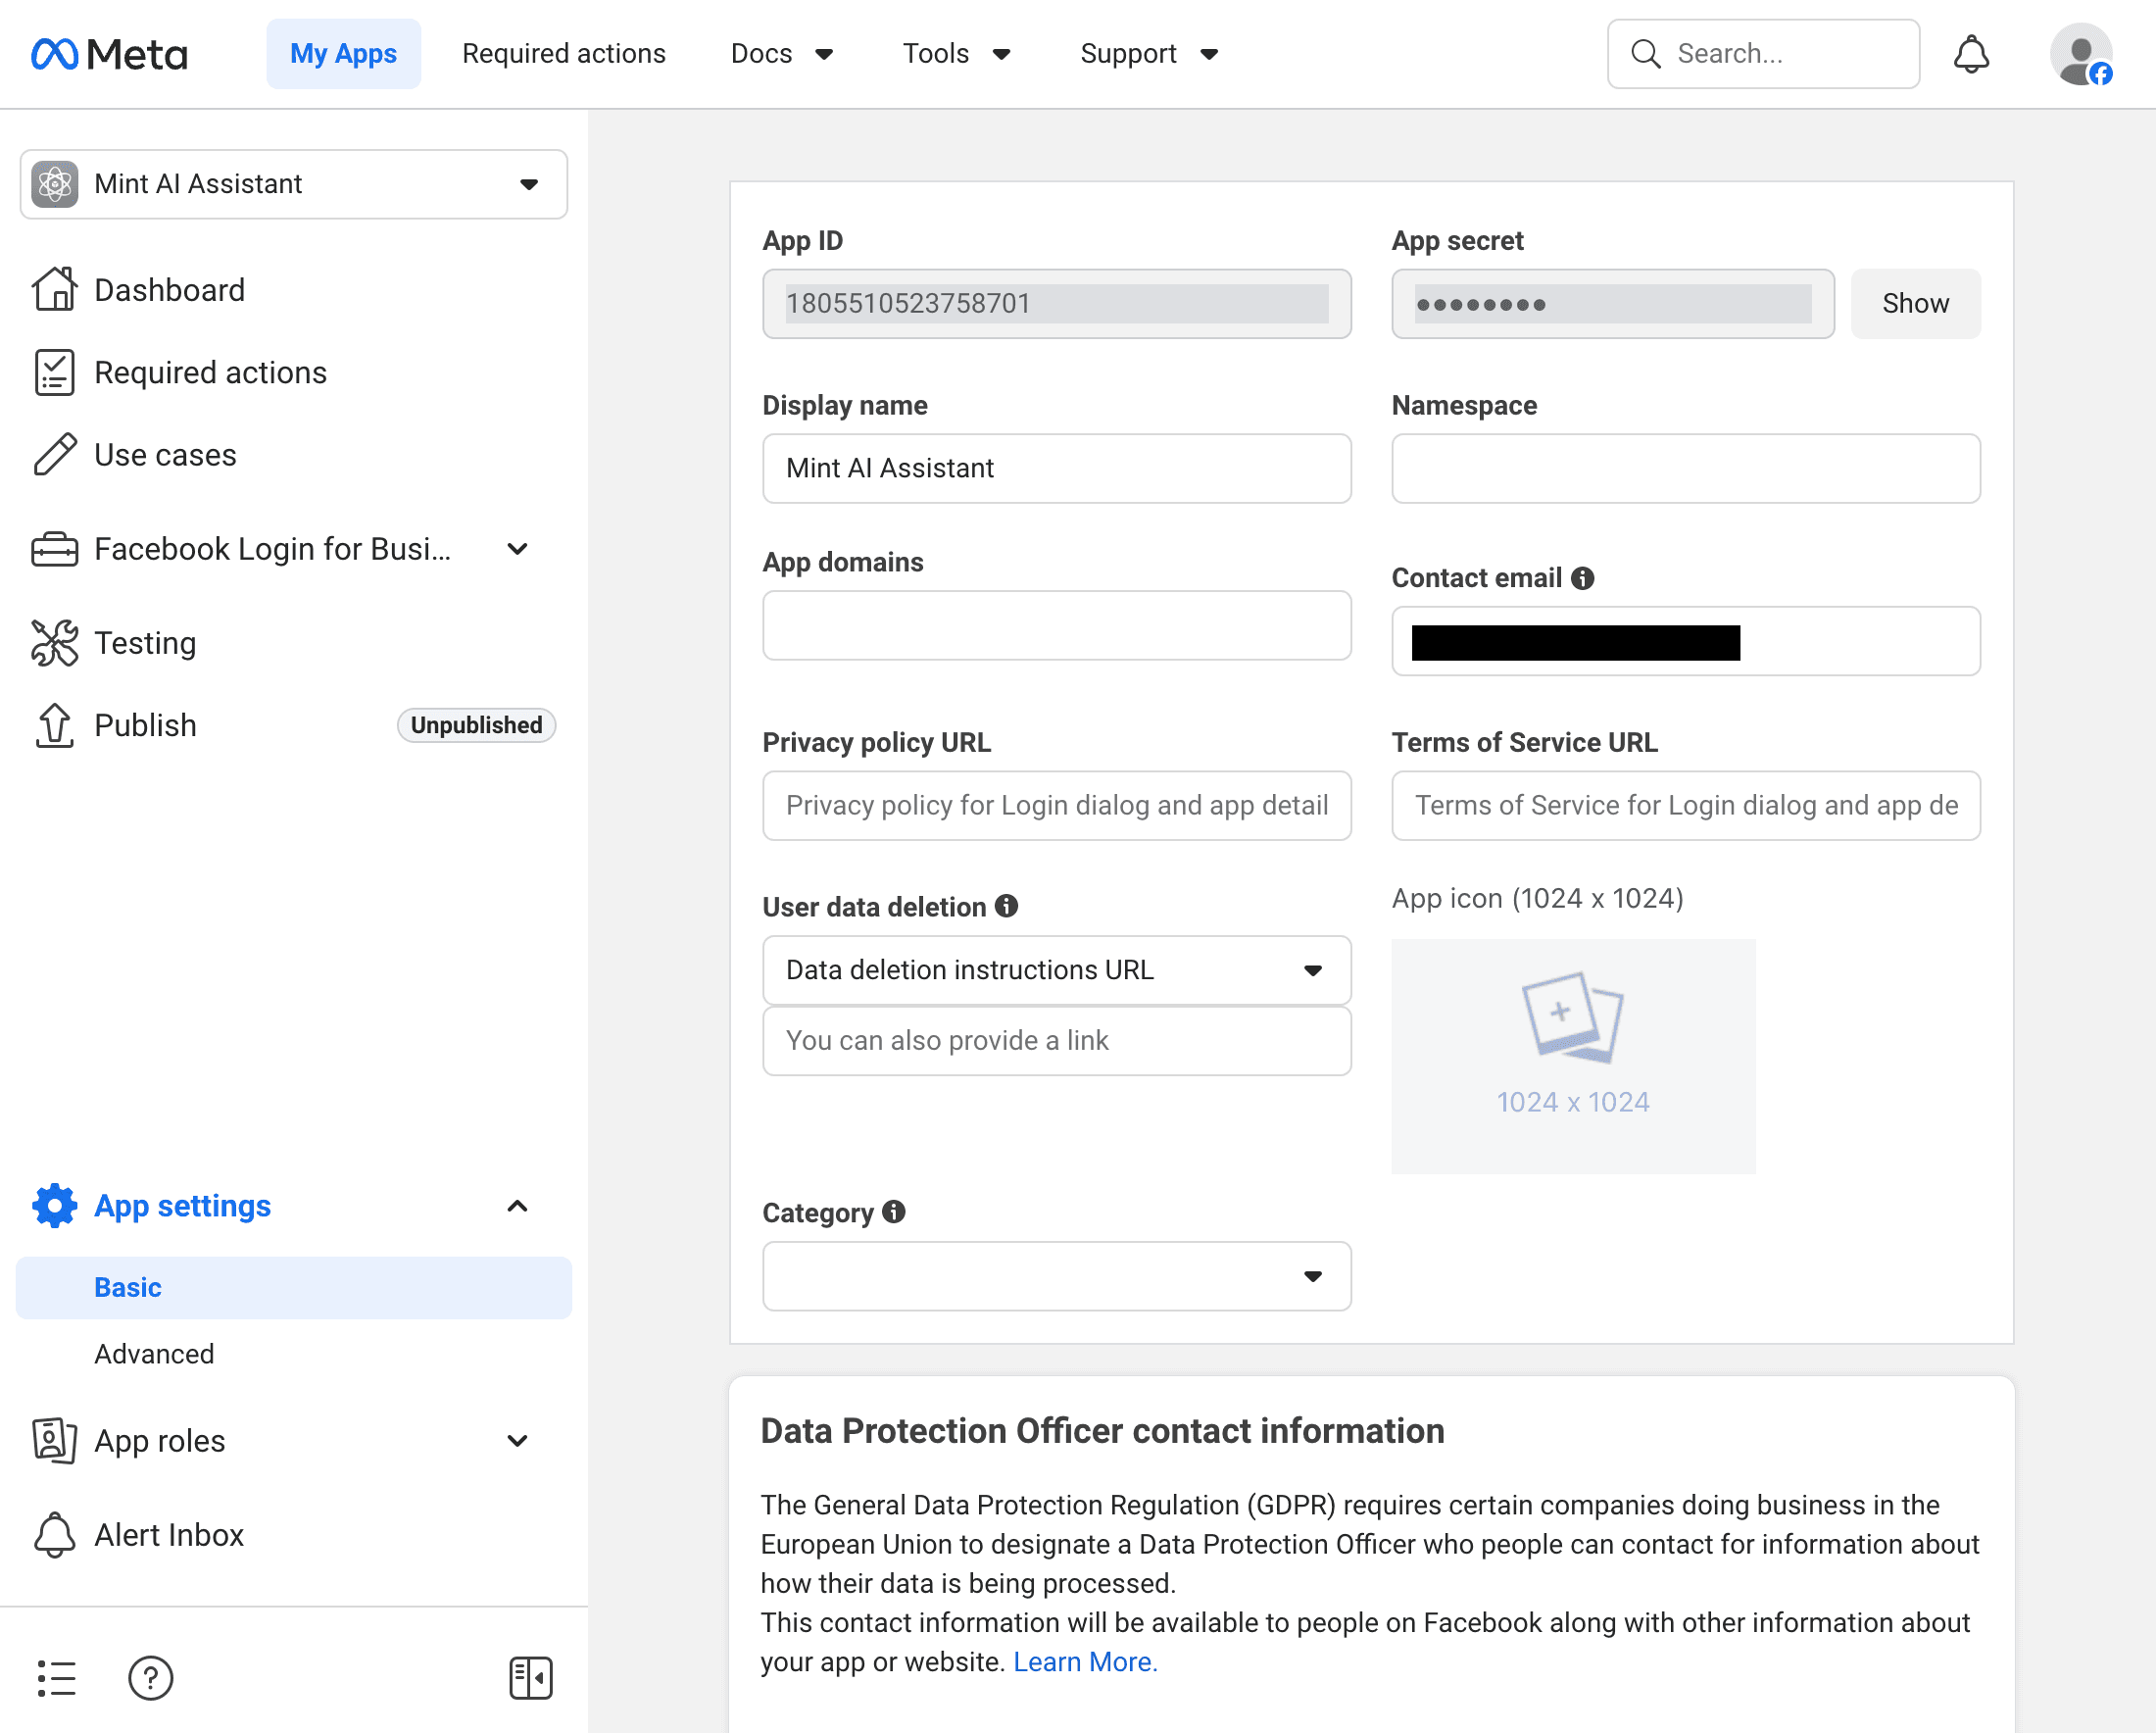Open the Docs dropdown menu
Screen dimensions: 2156x1733
782,54
